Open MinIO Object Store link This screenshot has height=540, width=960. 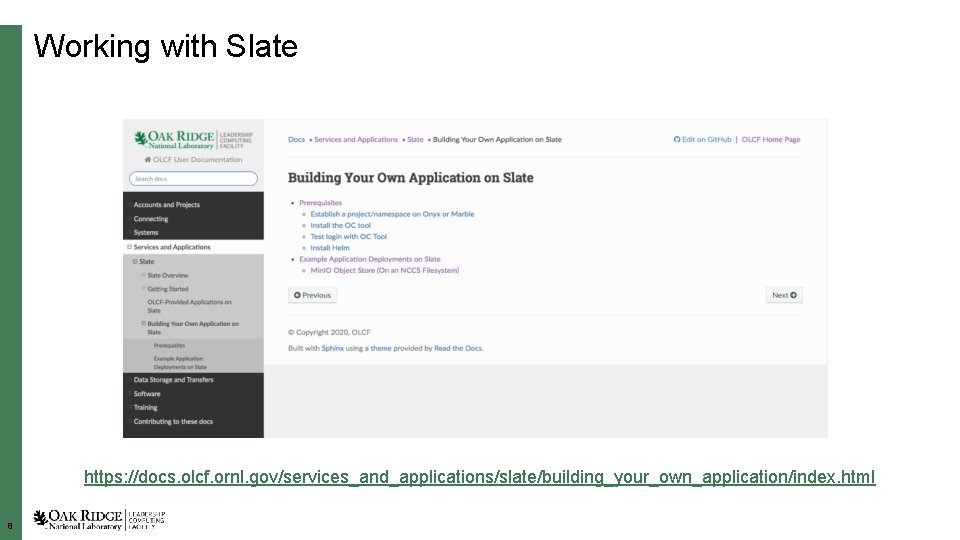[x=384, y=270]
